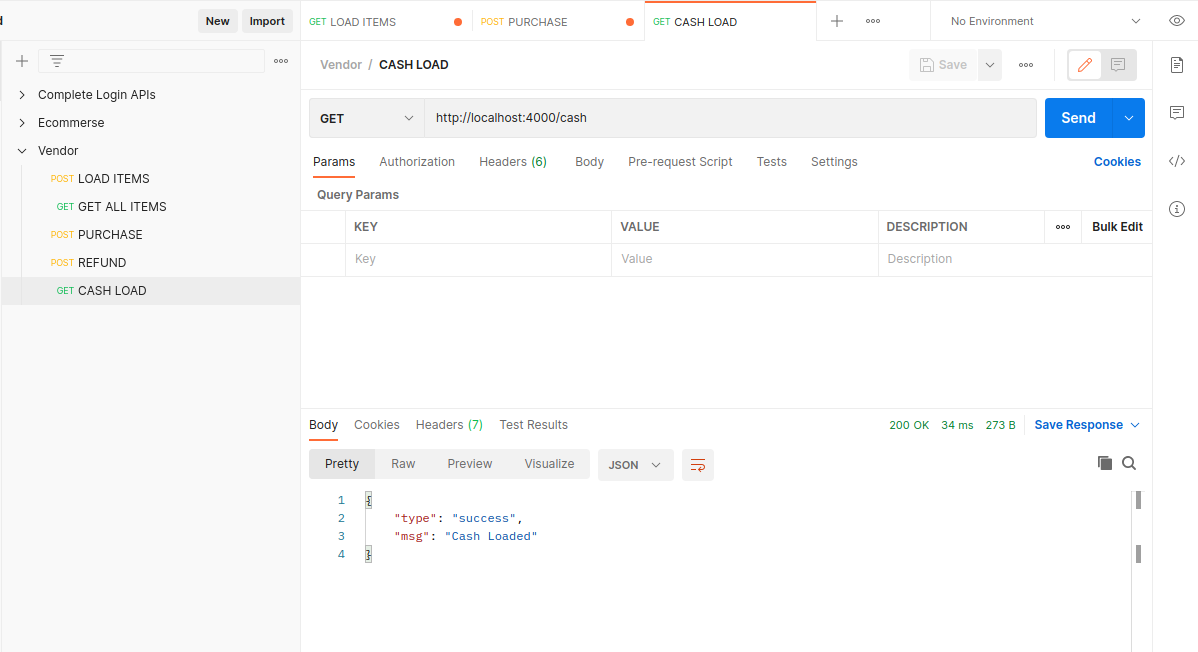The height and width of the screenshot is (652, 1198).
Task: Click the request URL field
Action: coord(730,118)
